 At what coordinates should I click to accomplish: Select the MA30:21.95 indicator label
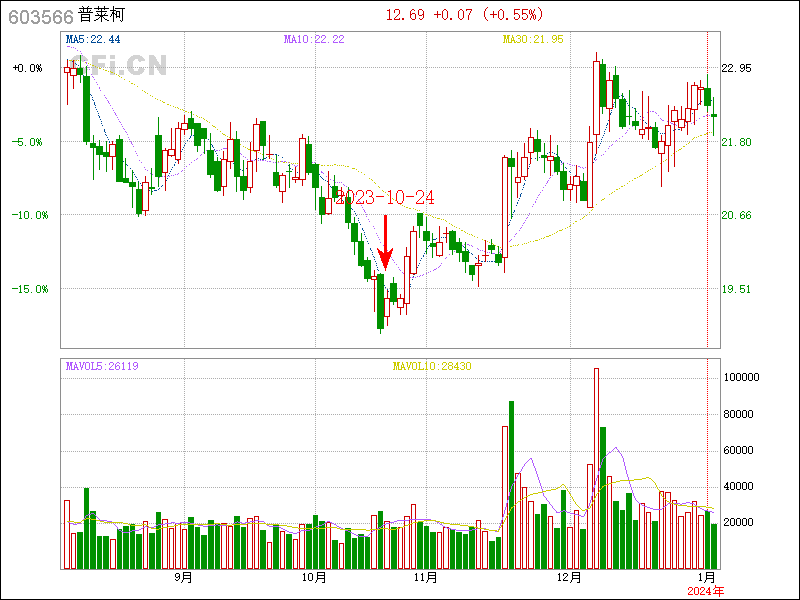coord(533,39)
